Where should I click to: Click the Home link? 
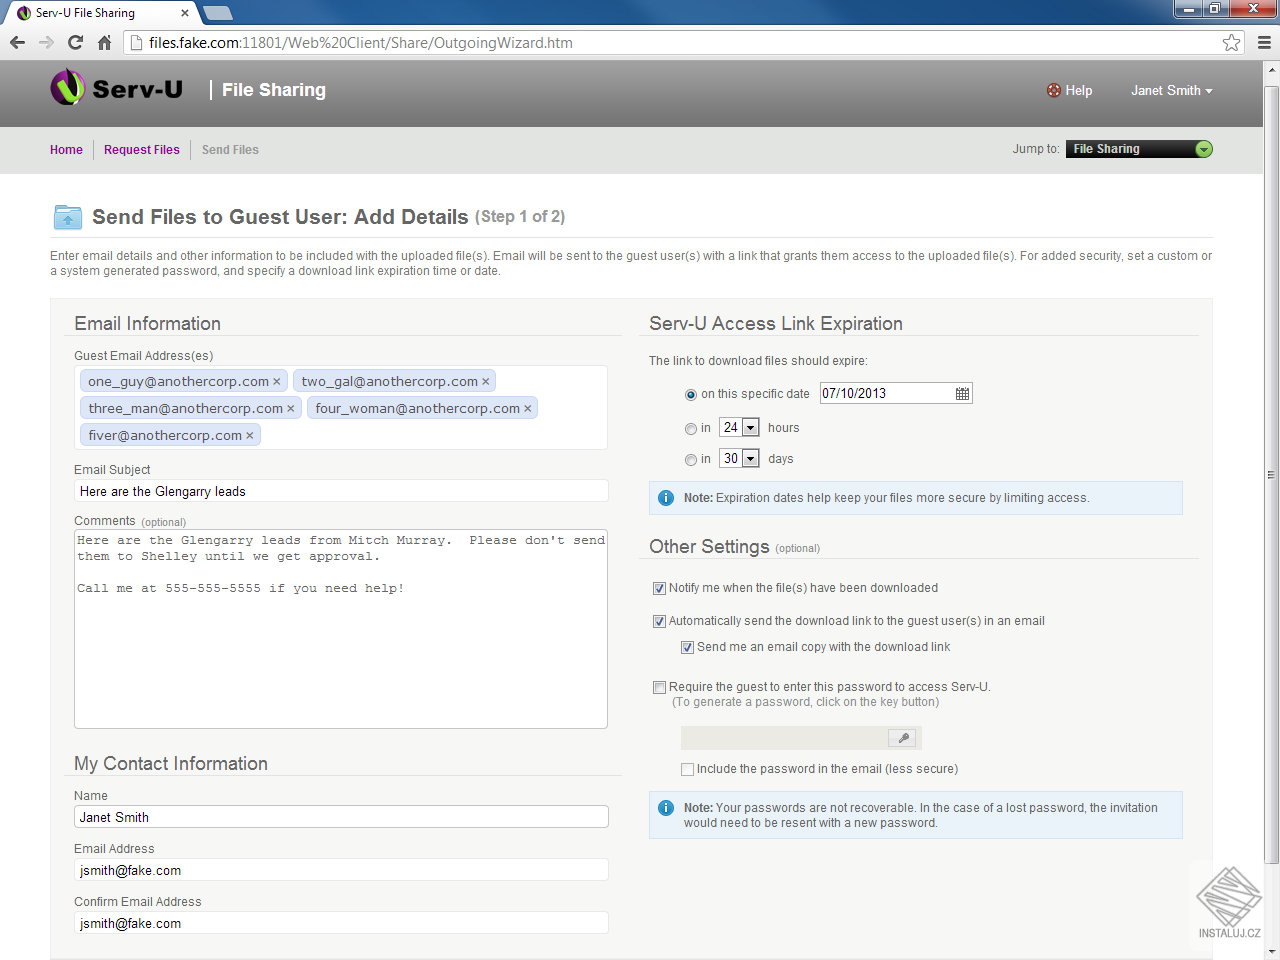coord(66,150)
